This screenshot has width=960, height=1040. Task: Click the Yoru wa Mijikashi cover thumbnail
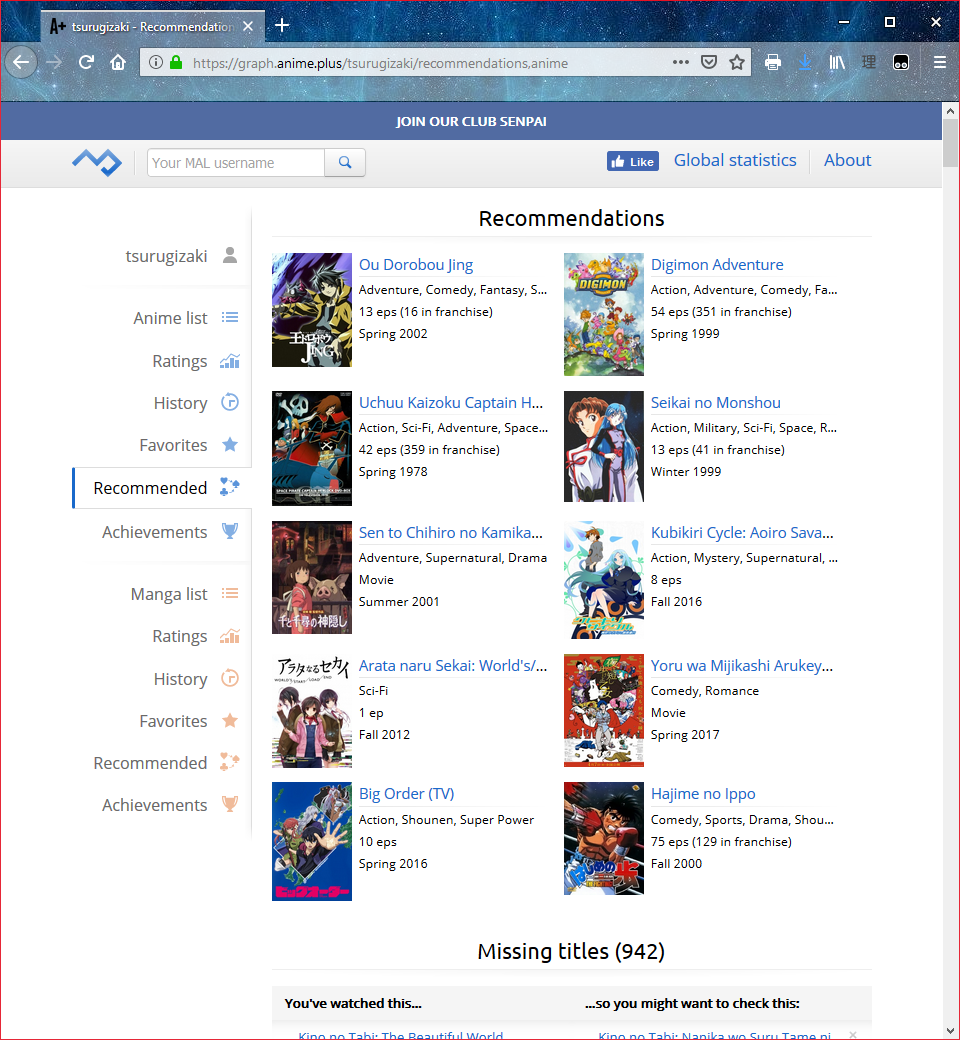(604, 710)
